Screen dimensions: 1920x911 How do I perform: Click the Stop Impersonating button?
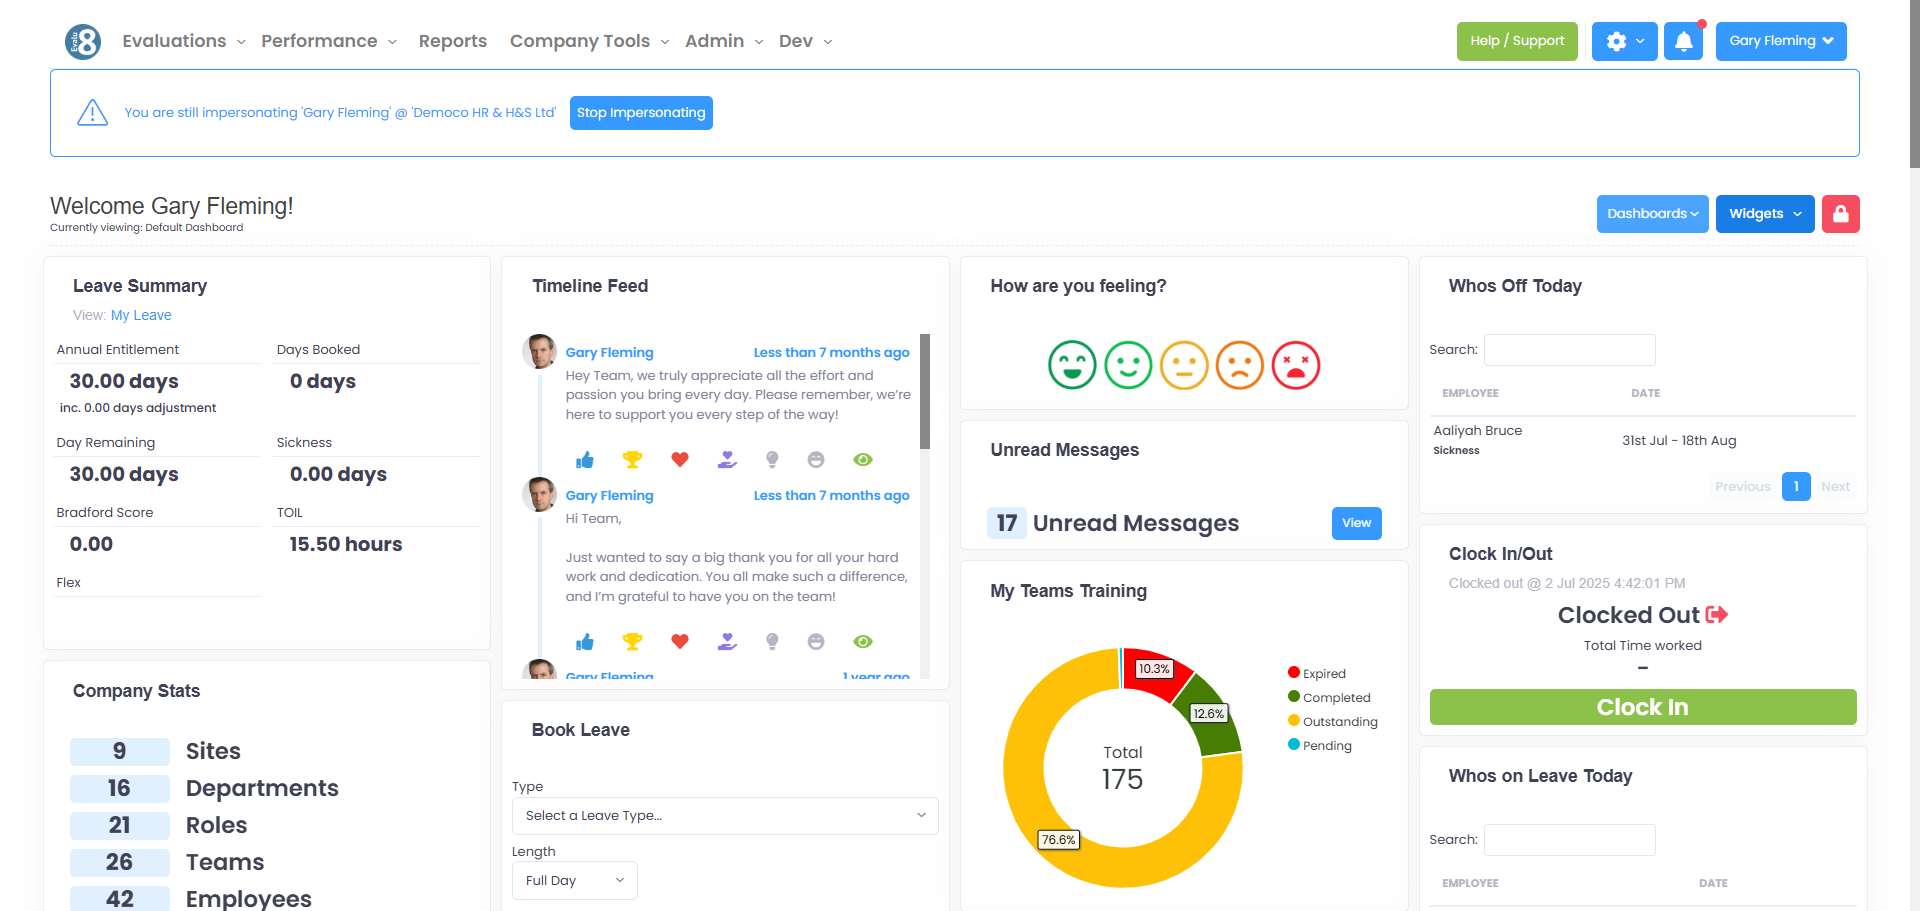tap(641, 113)
